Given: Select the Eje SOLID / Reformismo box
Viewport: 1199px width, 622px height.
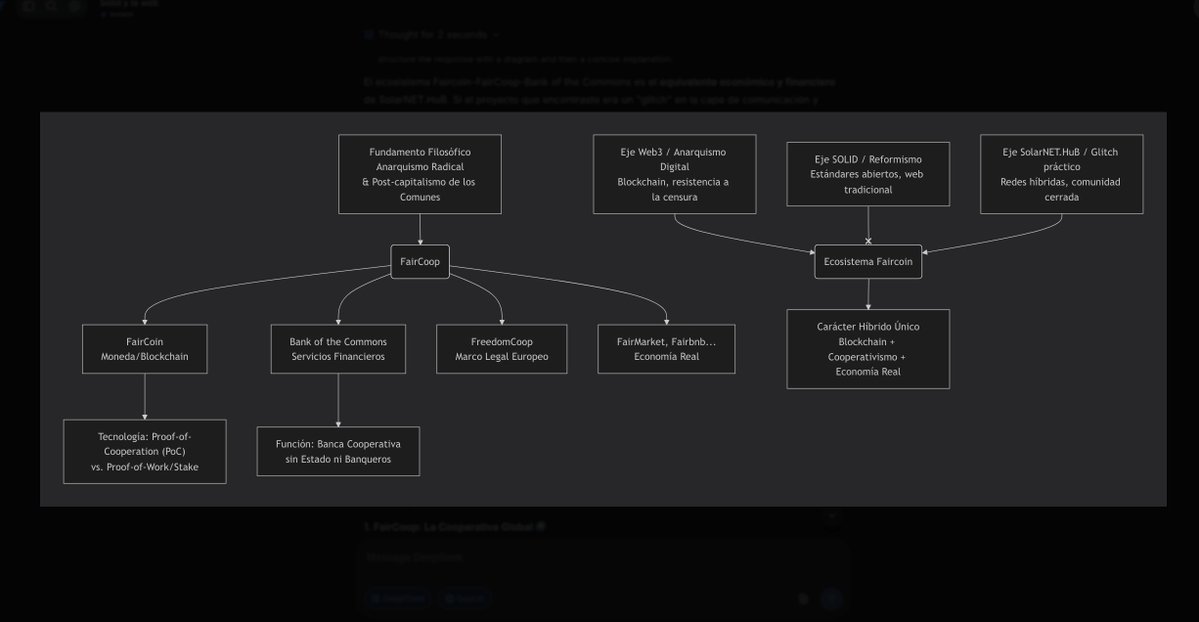Looking at the screenshot, I should [x=868, y=174].
